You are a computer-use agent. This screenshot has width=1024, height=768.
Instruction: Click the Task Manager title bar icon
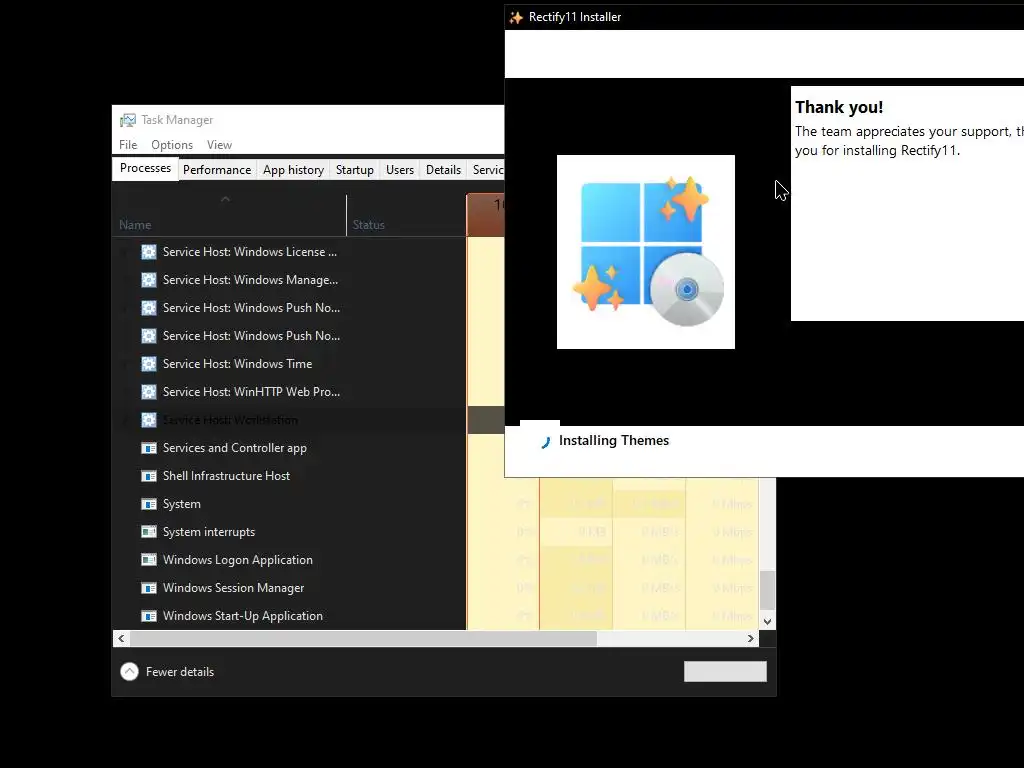[x=128, y=120]
